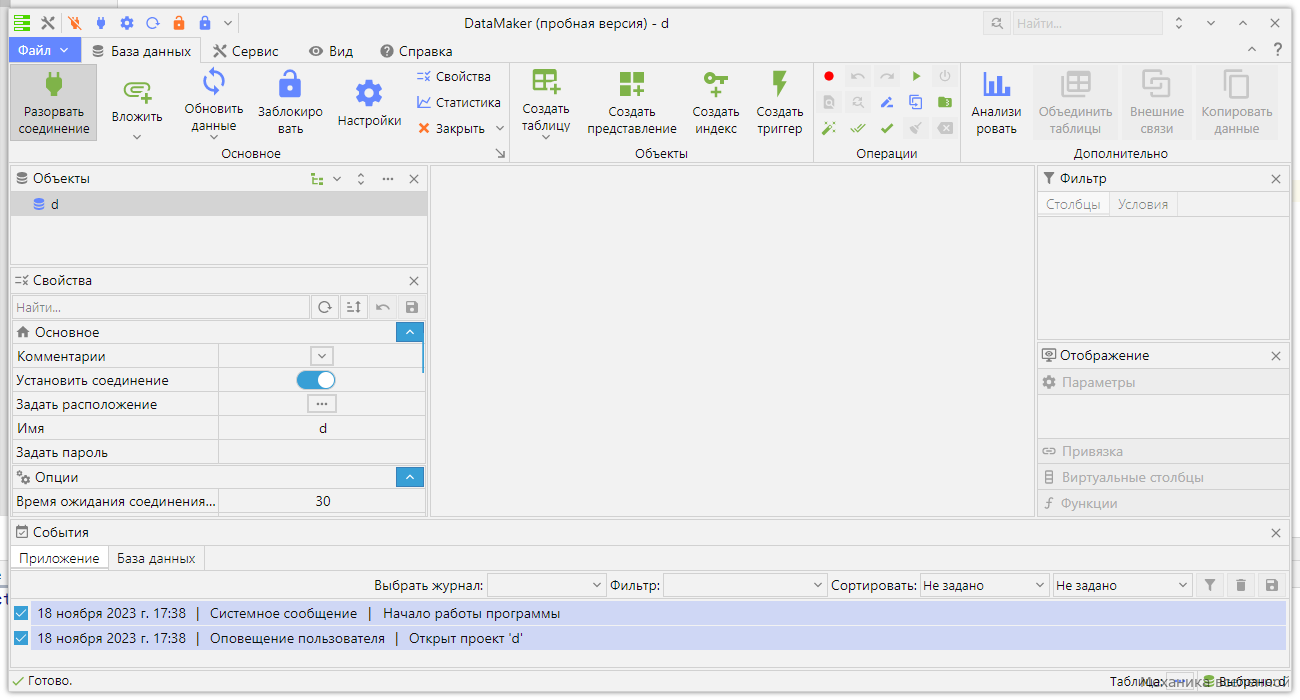Click the single green checkmark icon in Операции
This screenshot has height=700, width=1300.
click(887, 128)
